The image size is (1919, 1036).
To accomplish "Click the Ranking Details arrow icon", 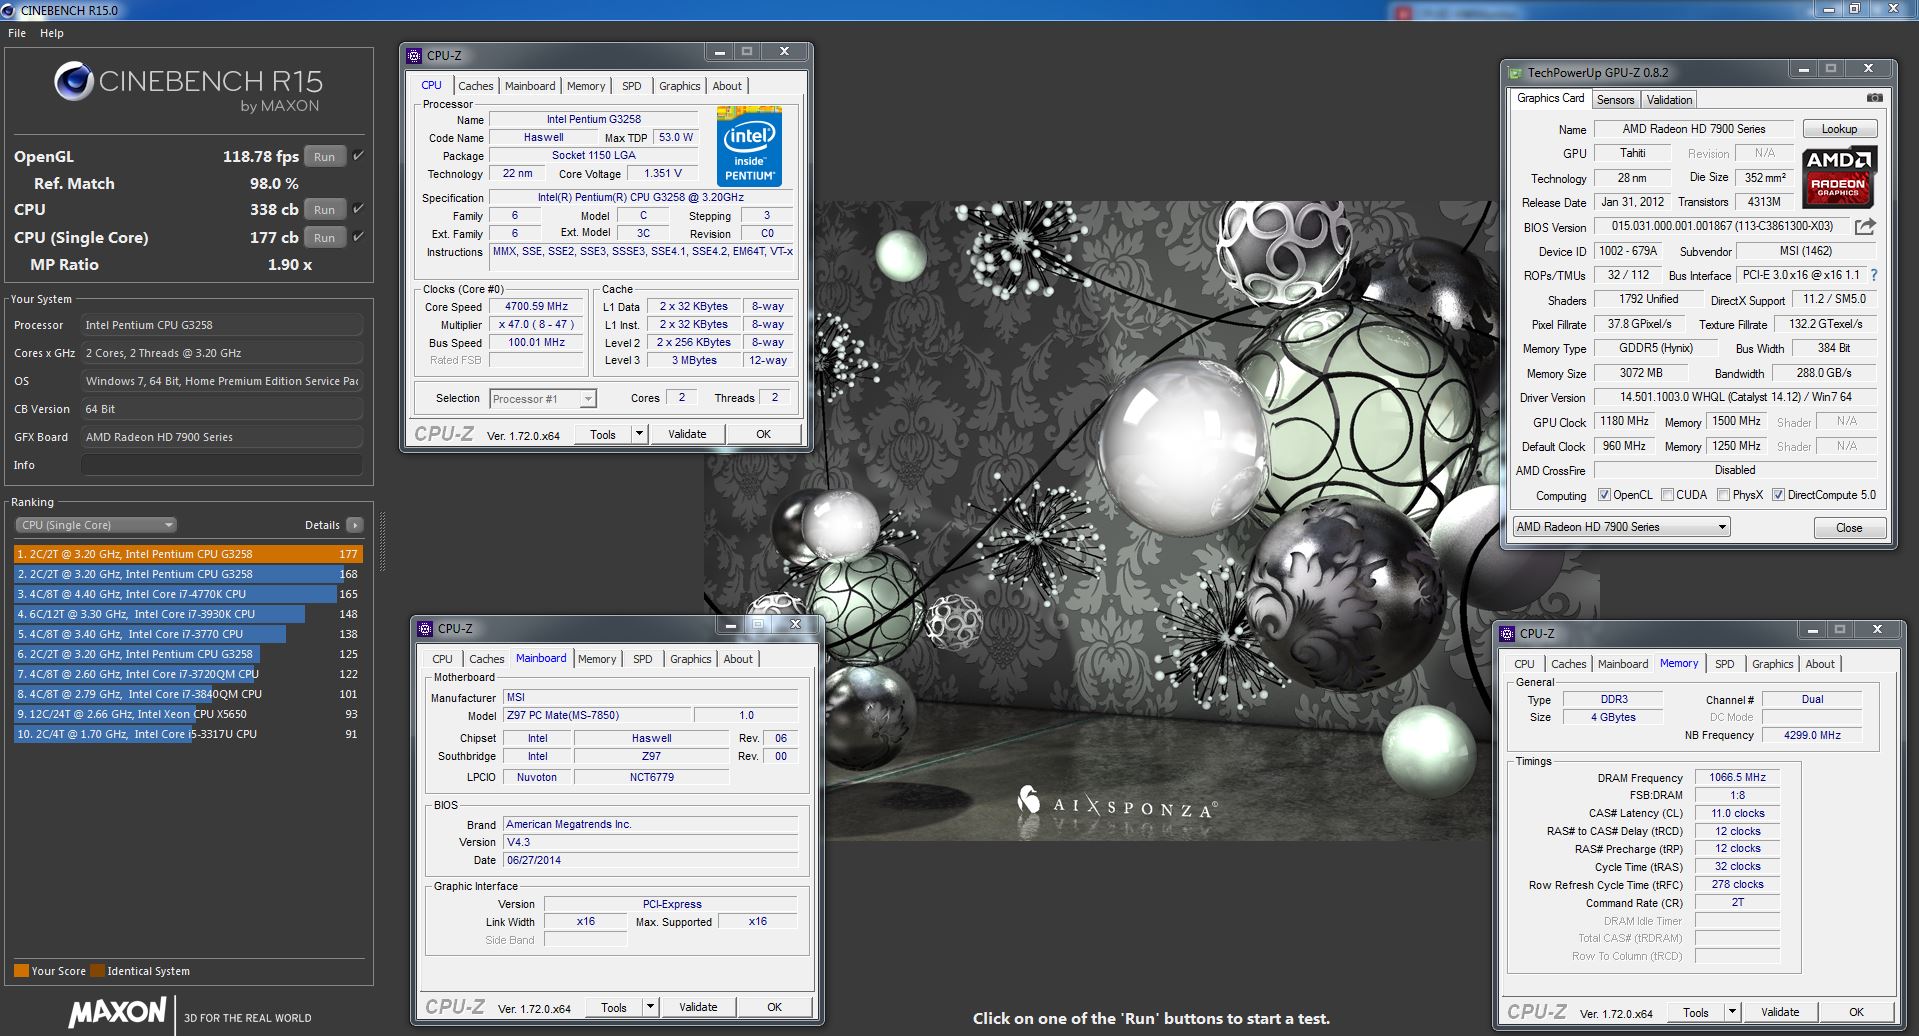I will pos(354,525).
